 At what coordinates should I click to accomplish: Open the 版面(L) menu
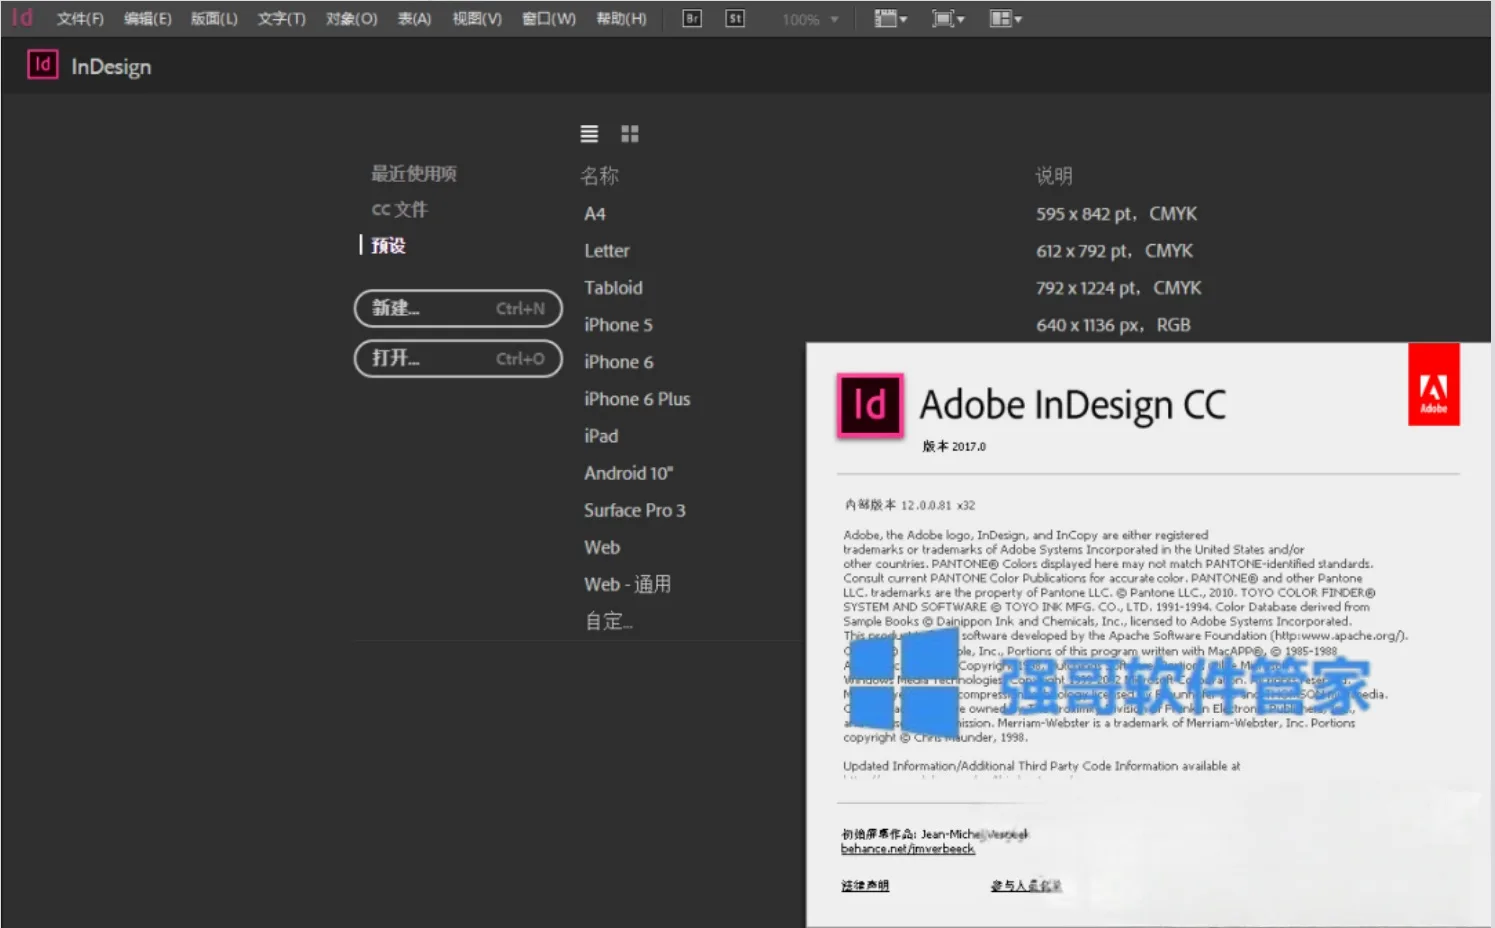pyautogui.click(x=214, y=19)
